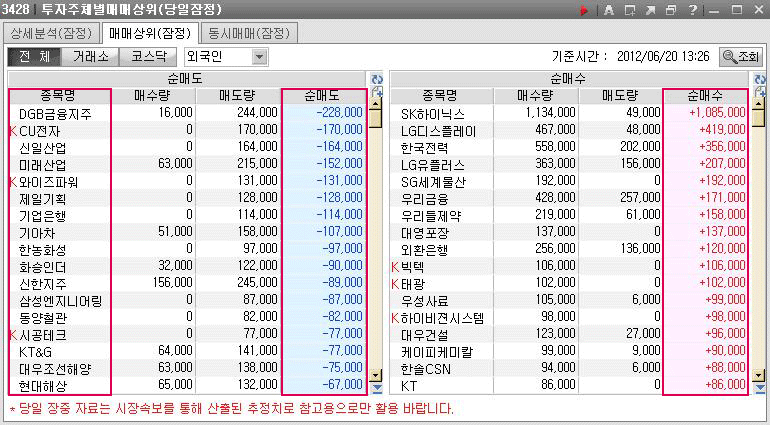This screenshot has height=425, width=770.
Task: Select the 하이비젼시스템 stock row
Action: pyautogui.click(x=570, y=317)
